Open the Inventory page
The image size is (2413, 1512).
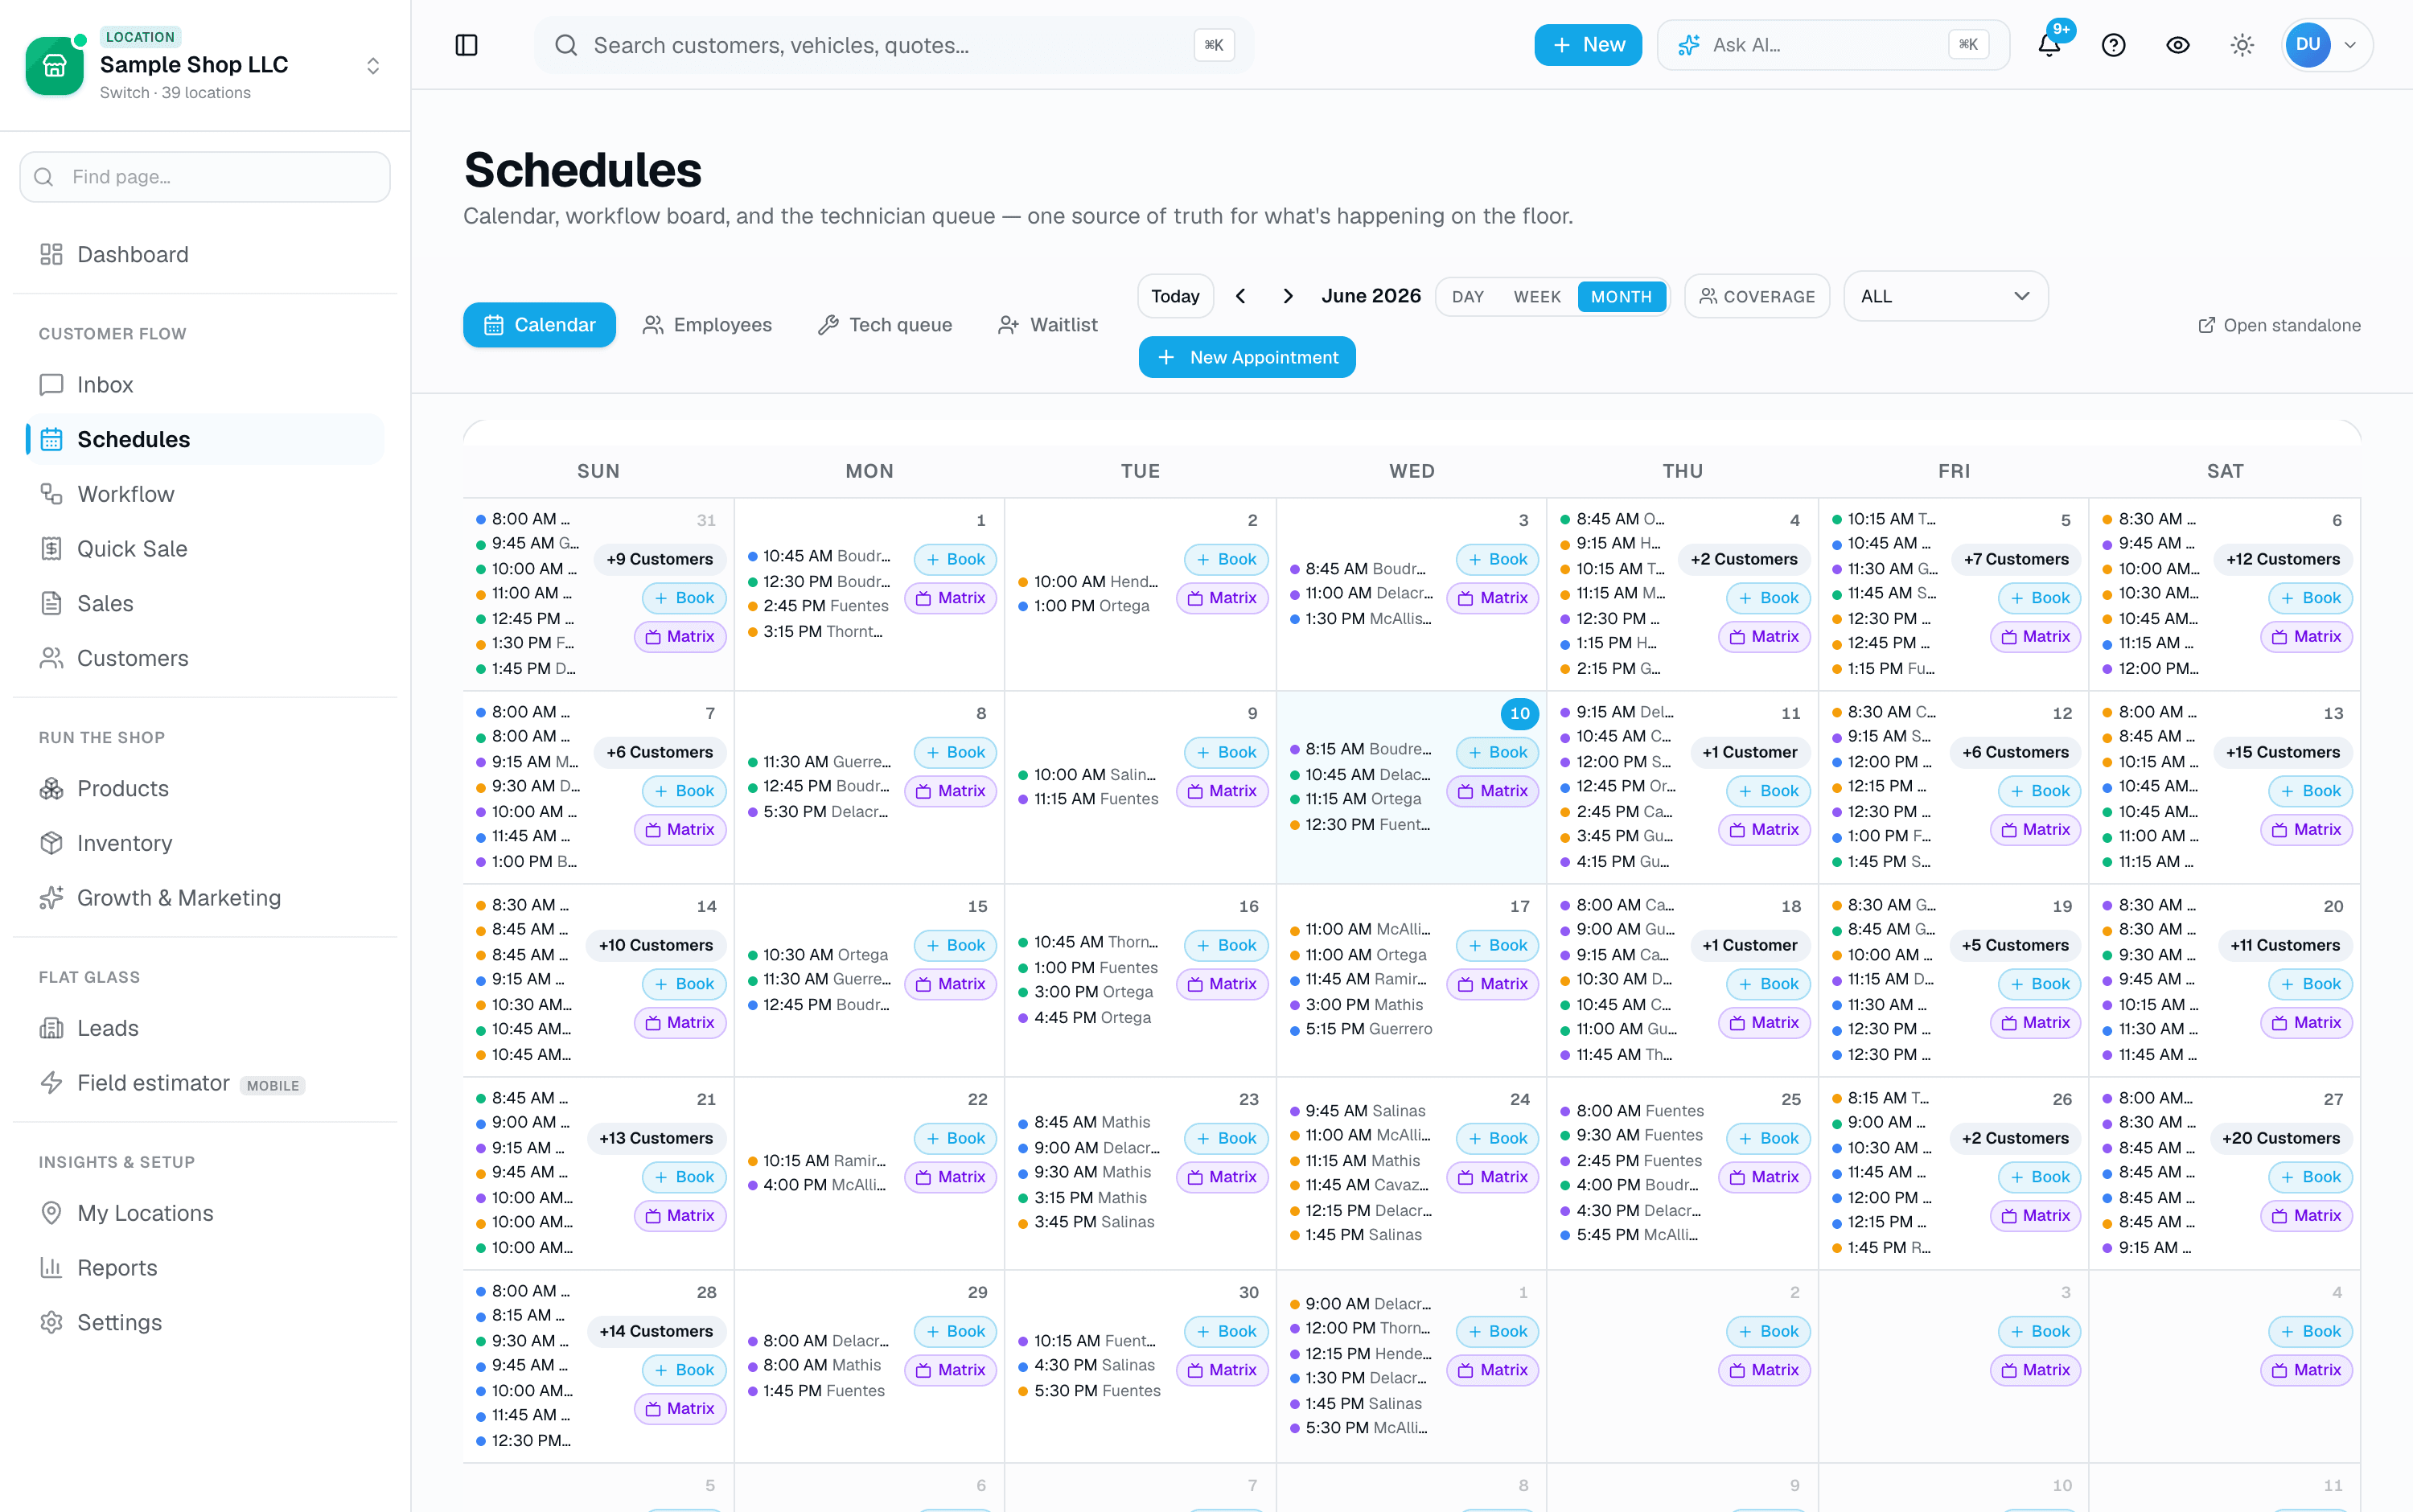[205, 843]
